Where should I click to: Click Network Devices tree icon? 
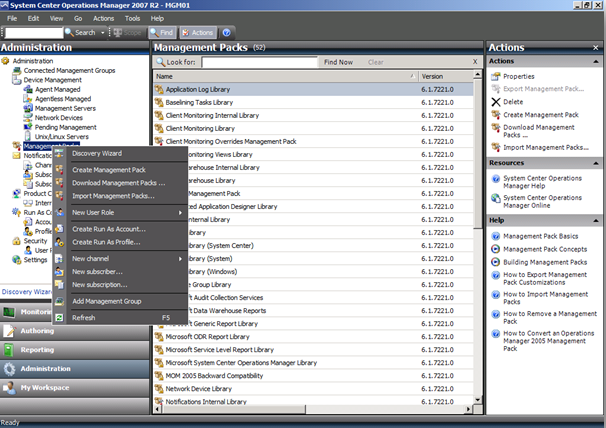[28, 118]
